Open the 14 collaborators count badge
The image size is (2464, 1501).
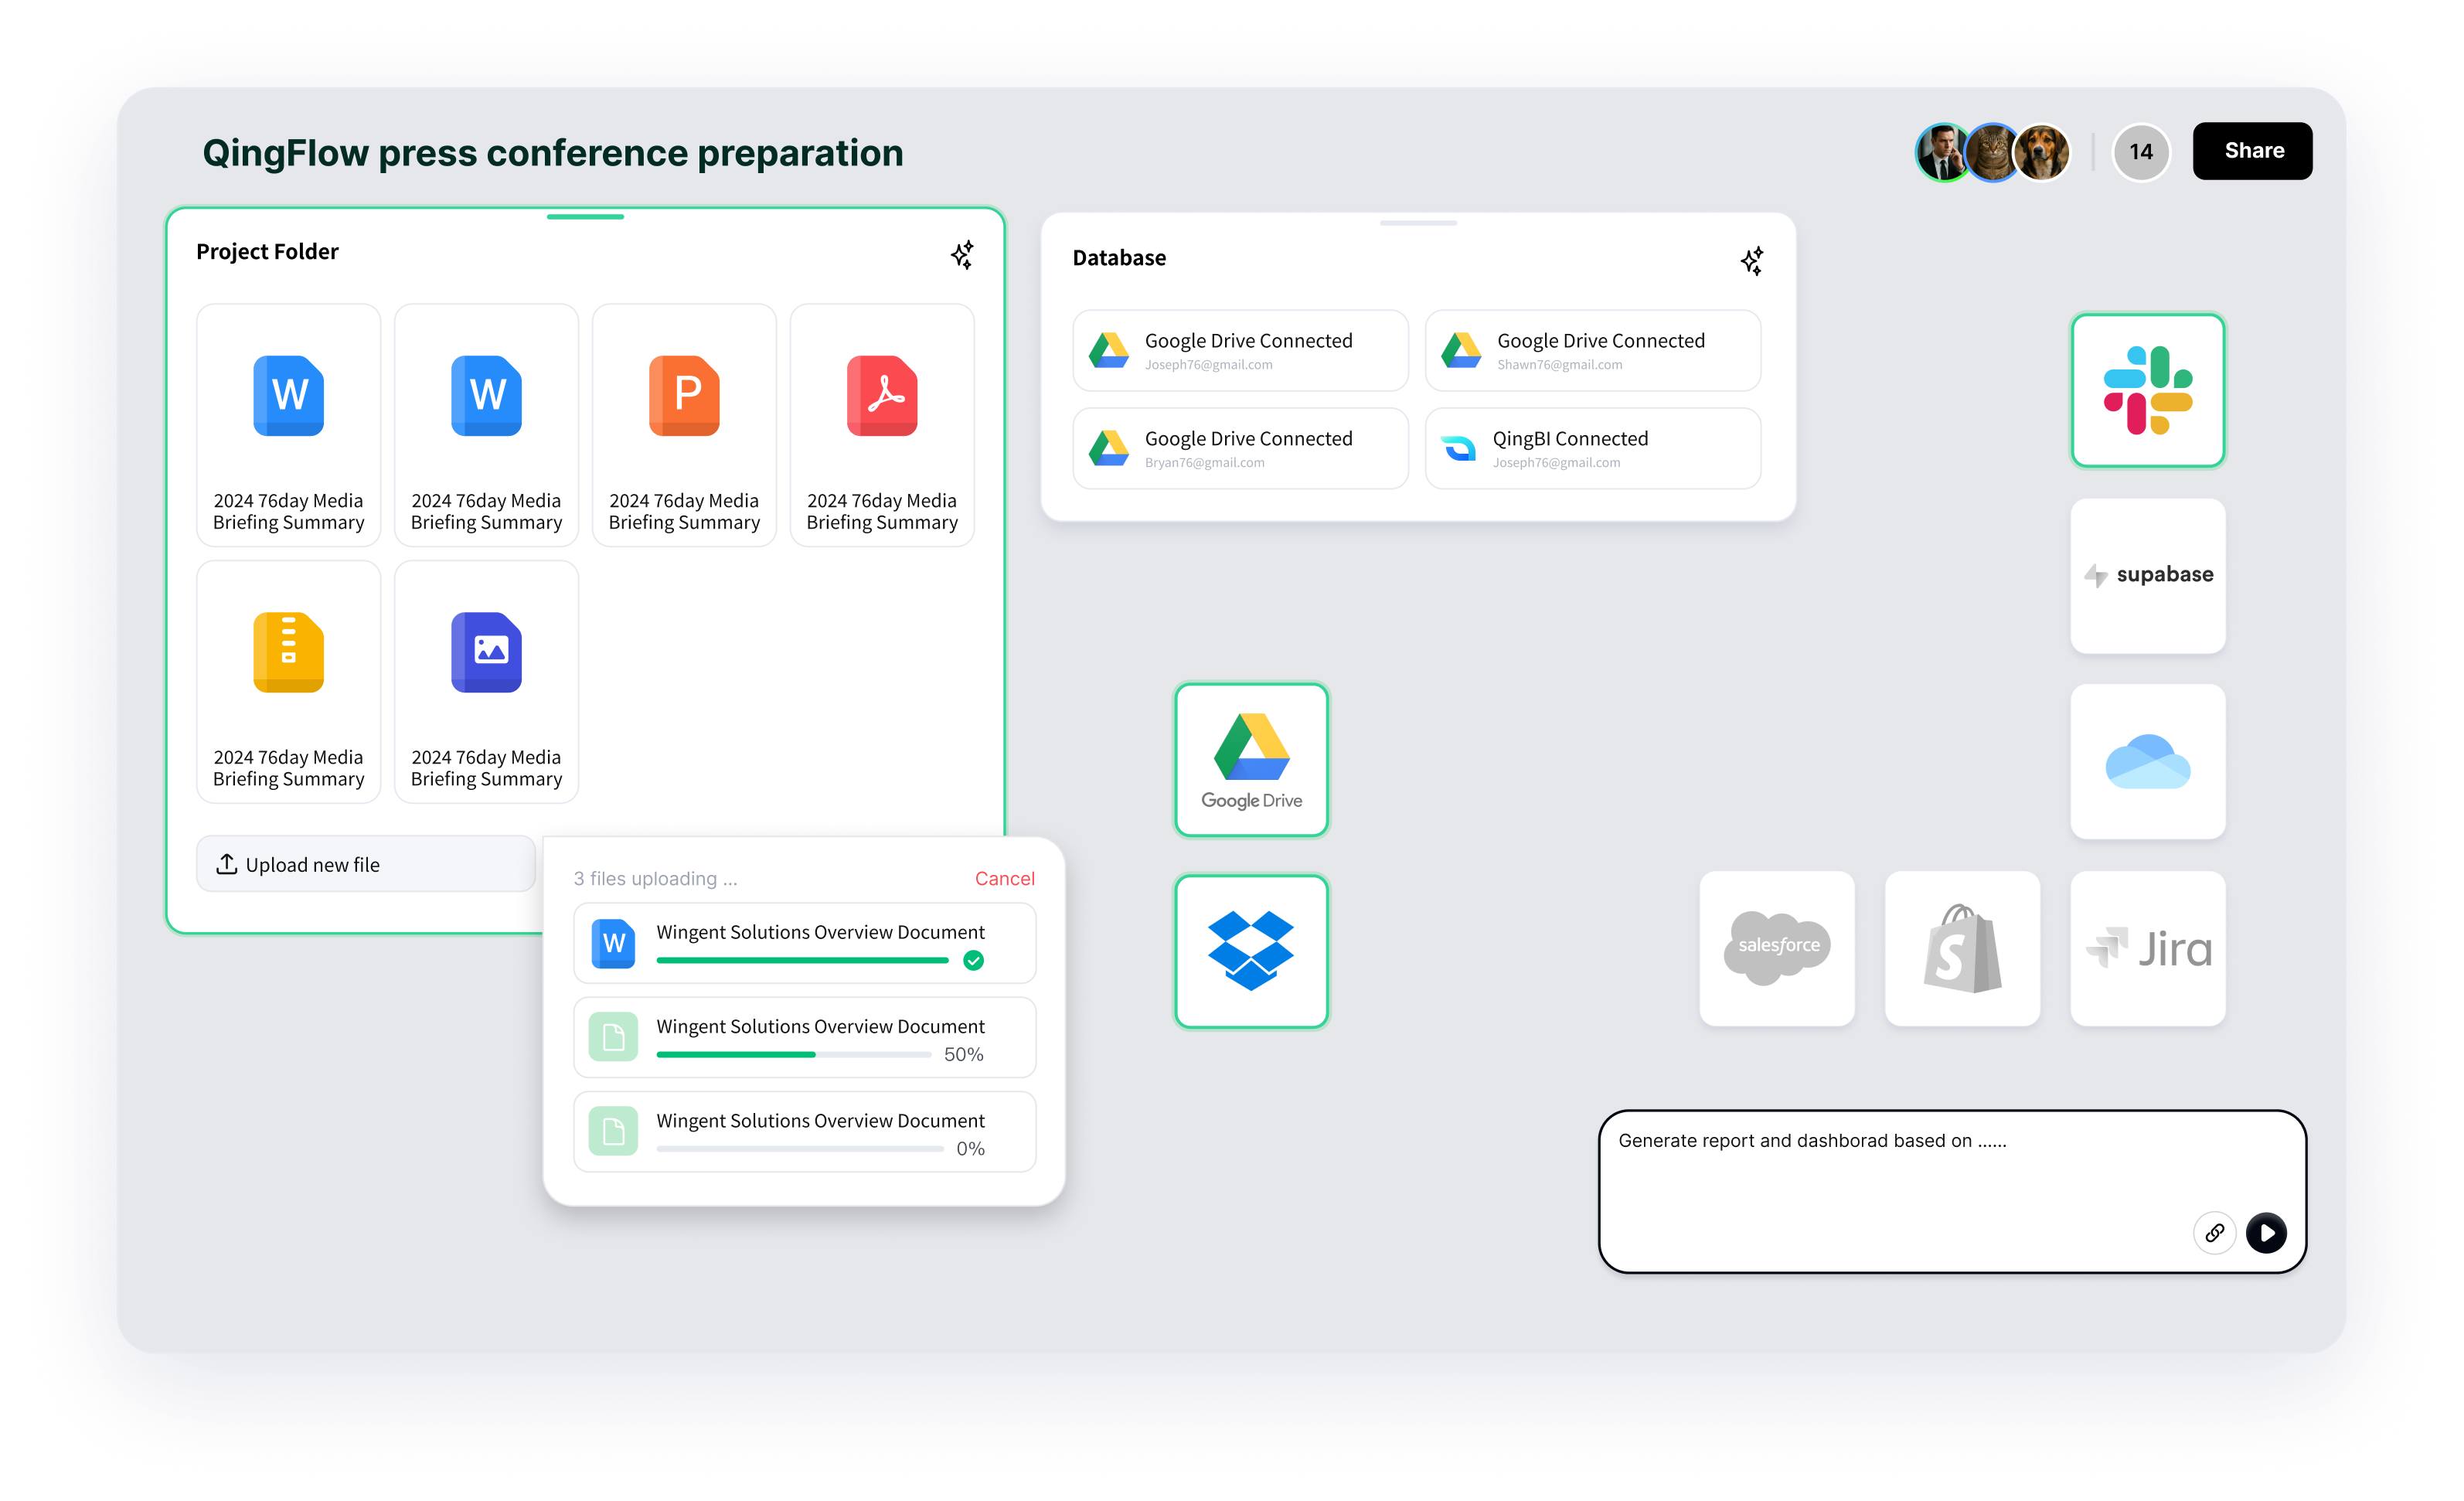click(2140, 152)
